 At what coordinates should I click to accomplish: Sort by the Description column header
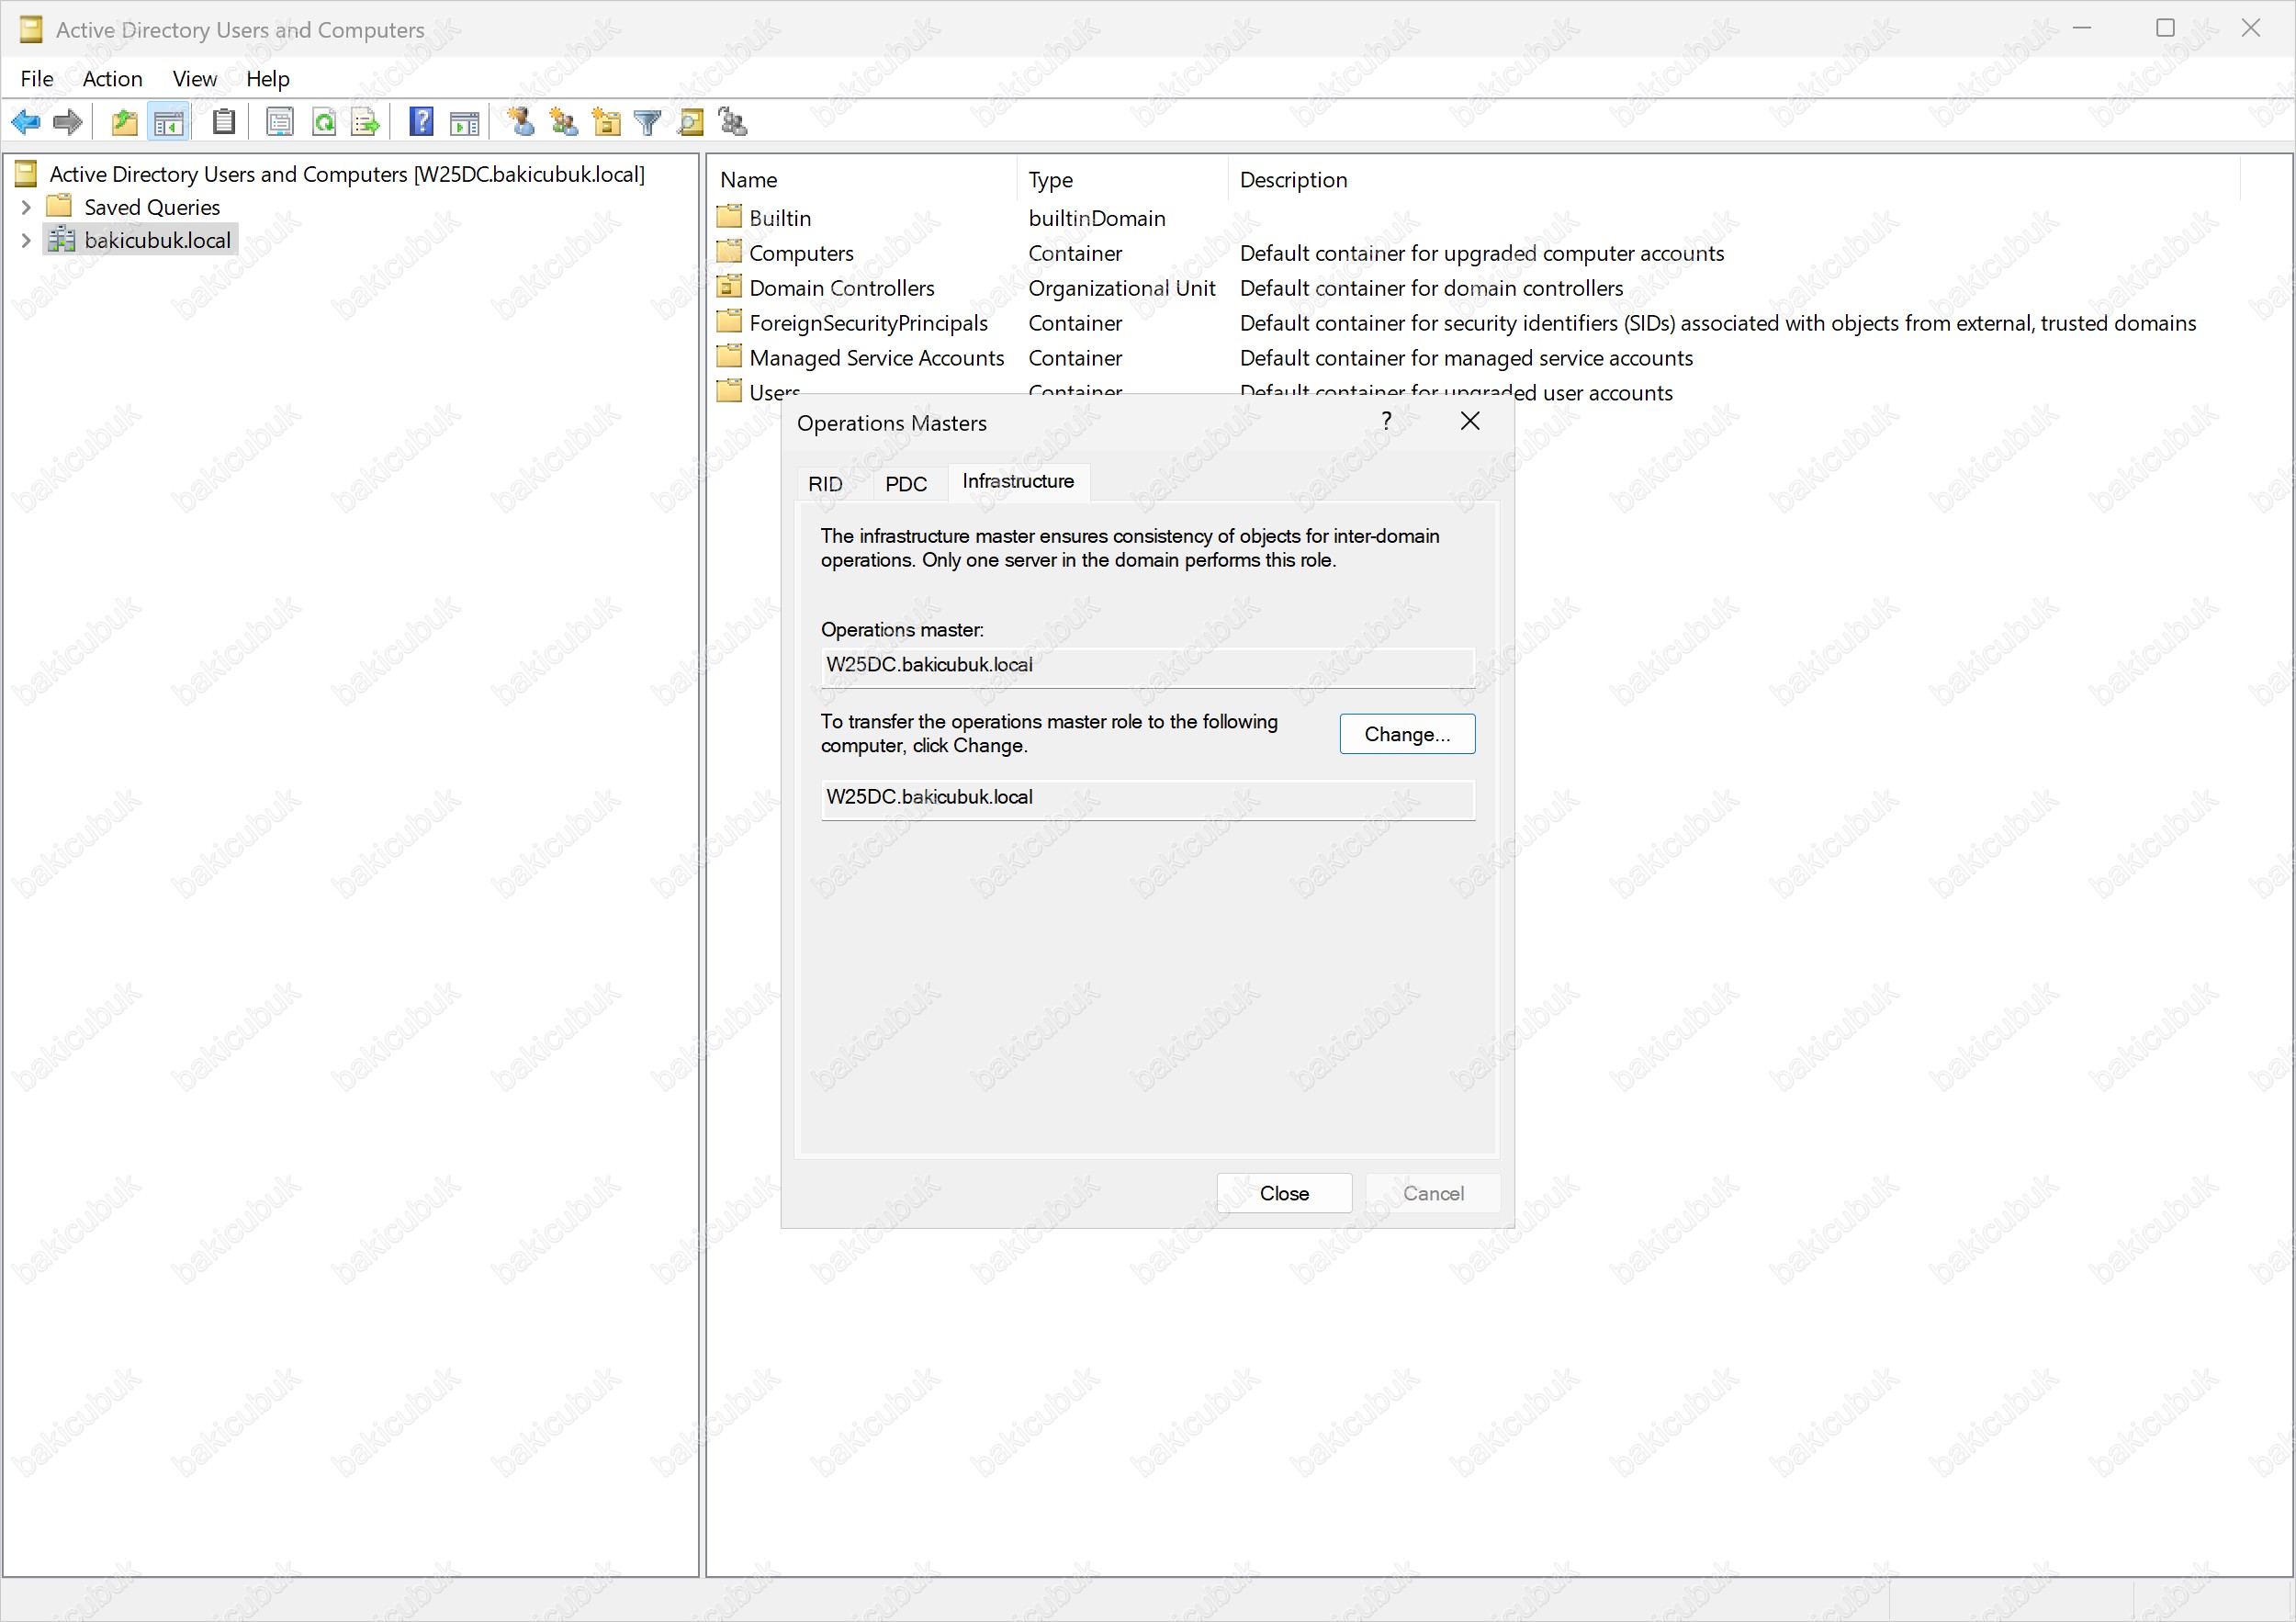(1734, 180)
